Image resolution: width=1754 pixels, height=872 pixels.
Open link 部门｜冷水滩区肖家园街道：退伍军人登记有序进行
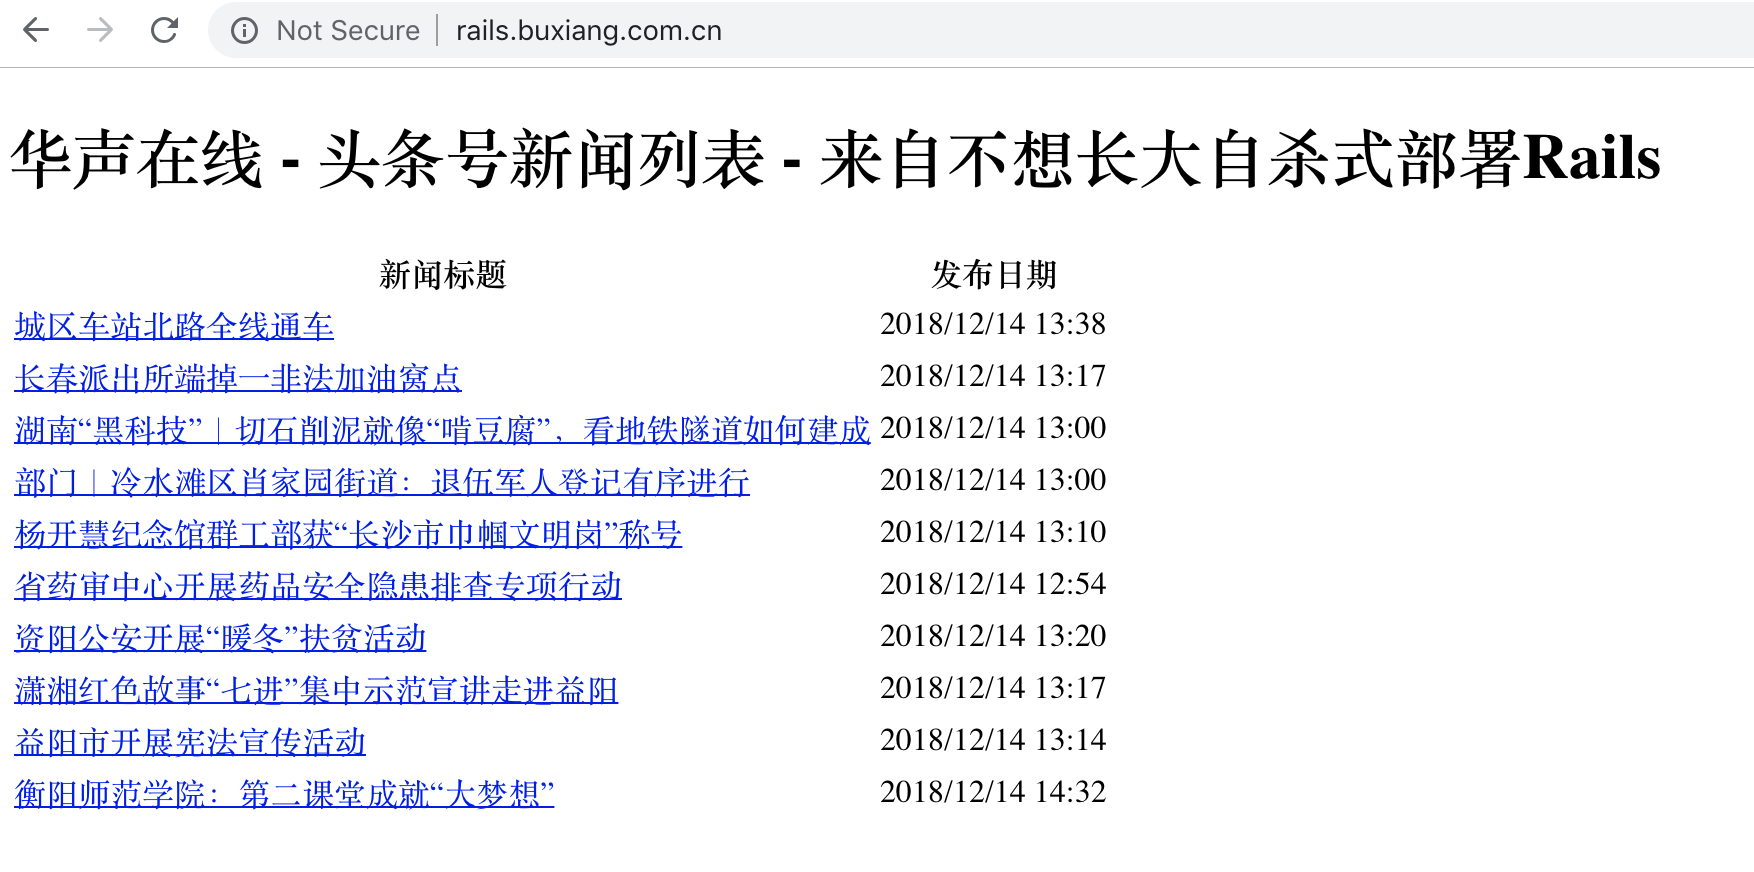pos(382,482)
